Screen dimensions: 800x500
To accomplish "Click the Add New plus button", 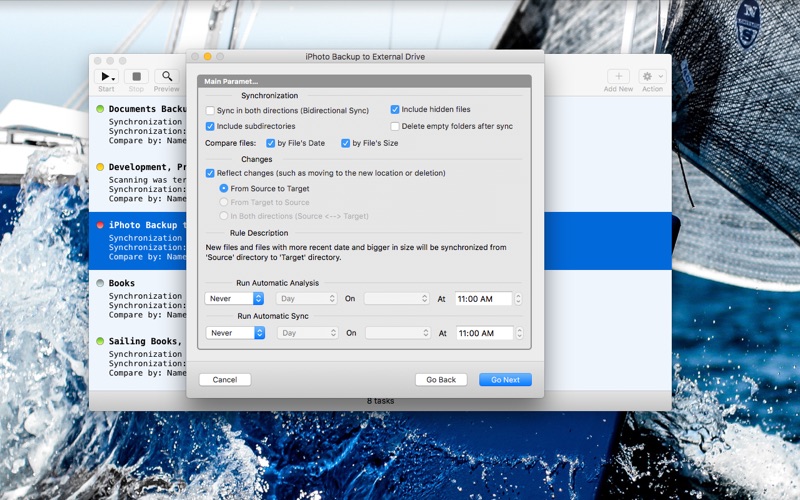I will [x=618, y=77].
